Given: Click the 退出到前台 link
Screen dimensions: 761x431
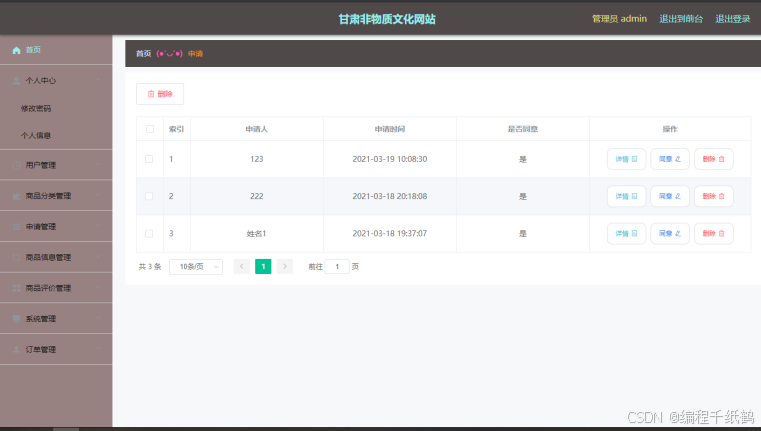Looking at the screenshot, I should (681, 19).
